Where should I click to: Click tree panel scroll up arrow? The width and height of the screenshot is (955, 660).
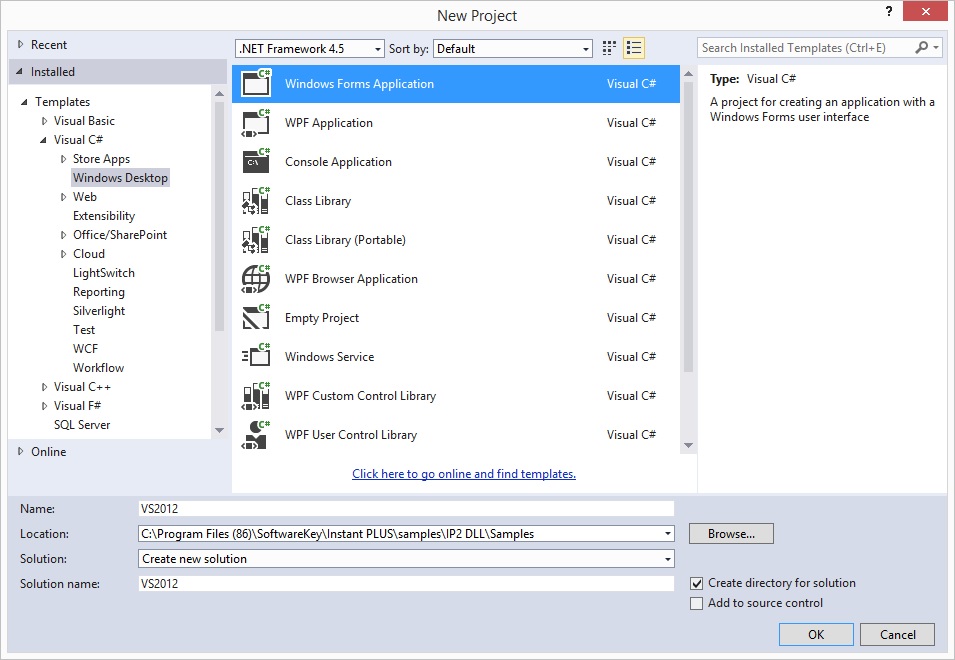click(x=219, y=94)
